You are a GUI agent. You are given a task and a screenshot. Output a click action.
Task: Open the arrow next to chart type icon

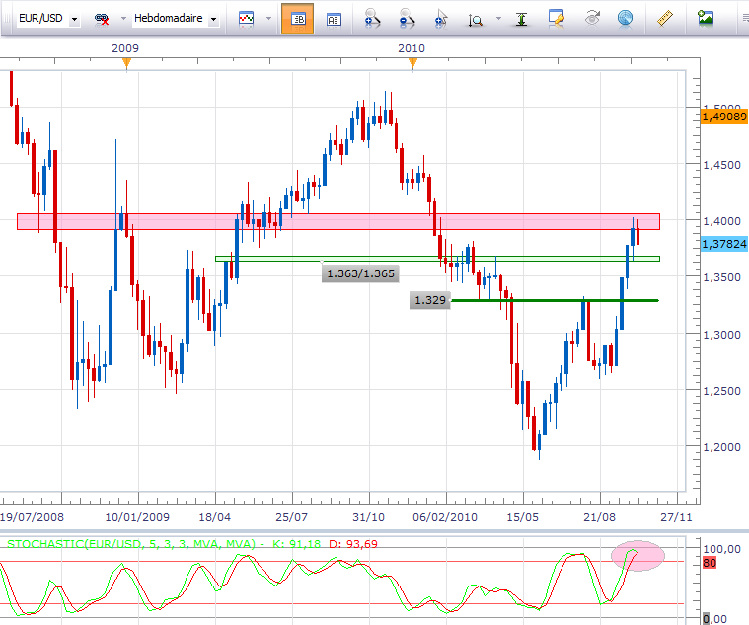[x=267, y=19]
